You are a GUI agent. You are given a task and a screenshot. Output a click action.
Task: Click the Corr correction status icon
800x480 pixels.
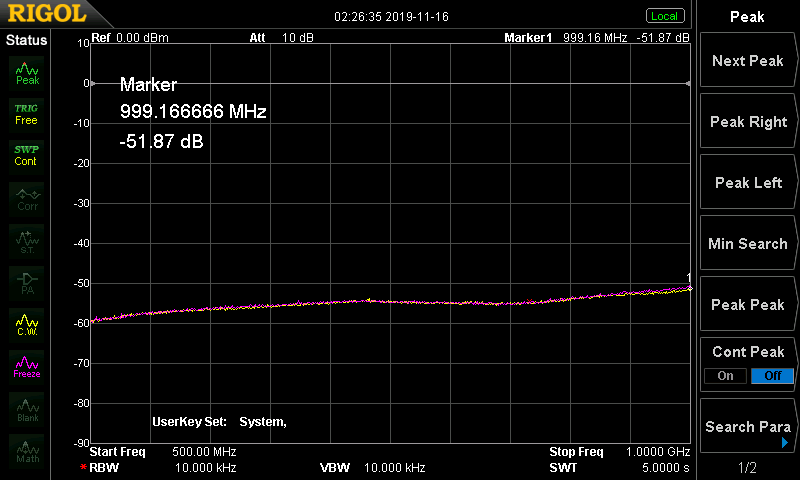(27, 197)
